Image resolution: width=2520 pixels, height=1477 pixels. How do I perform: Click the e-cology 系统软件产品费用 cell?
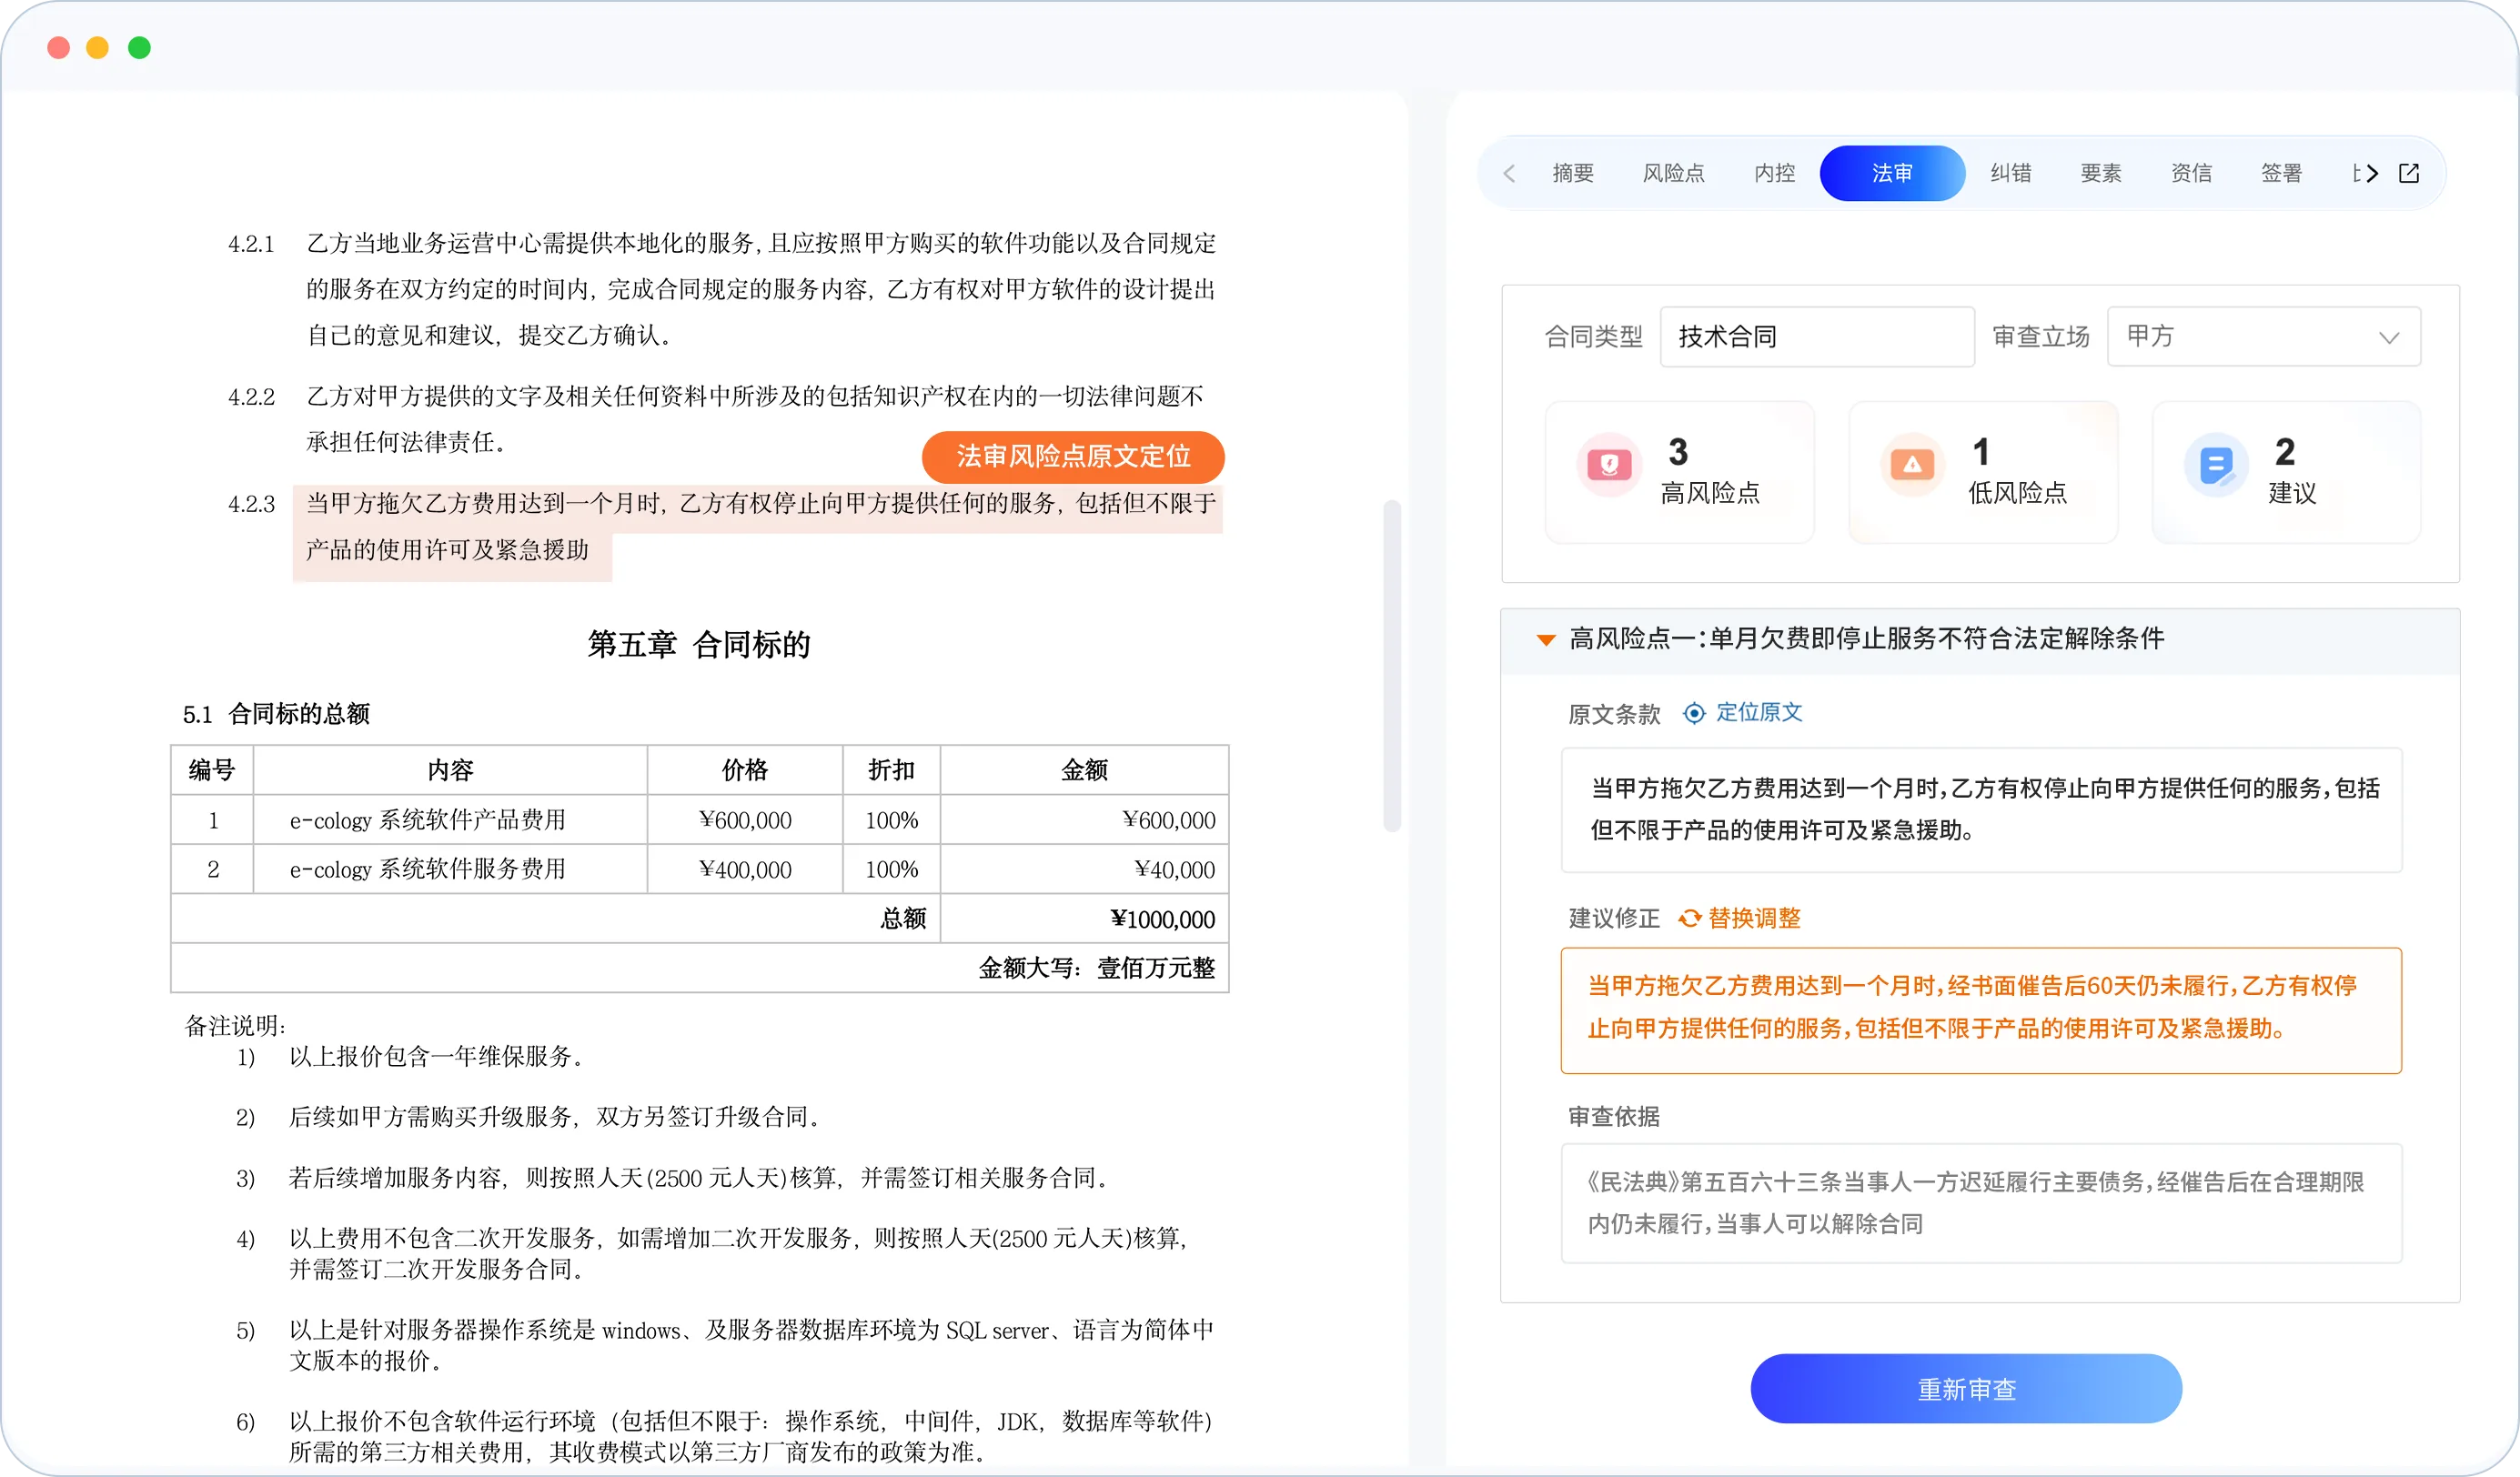(x=450, y=820)
